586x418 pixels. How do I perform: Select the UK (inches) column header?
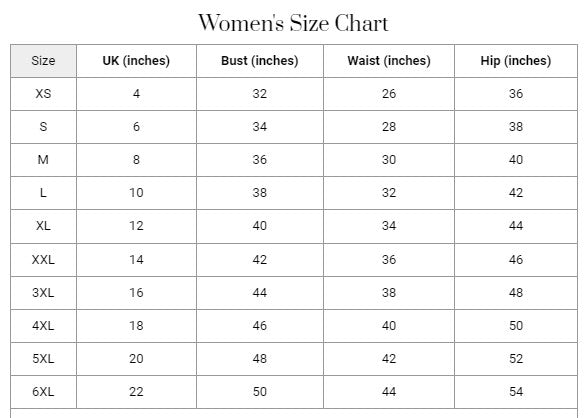(x=136, y=61)
